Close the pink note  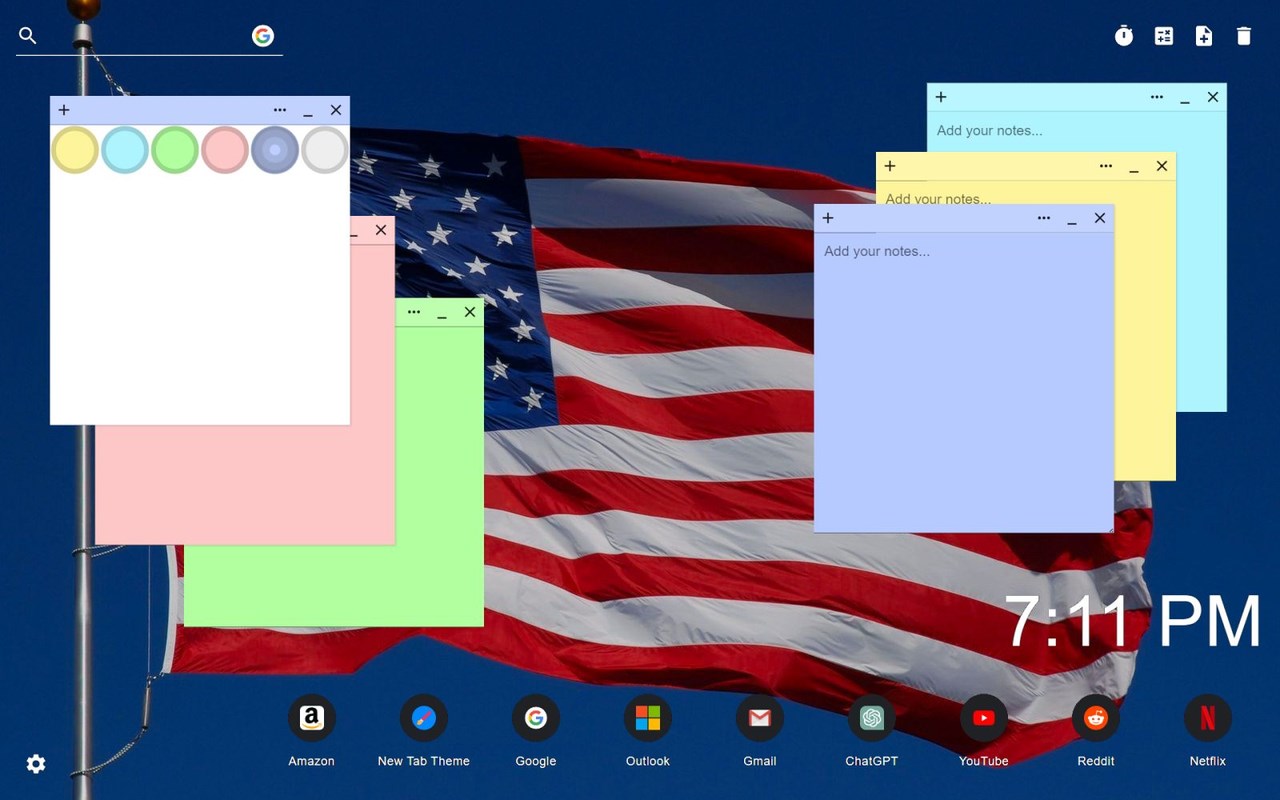[x=381, y=230]
